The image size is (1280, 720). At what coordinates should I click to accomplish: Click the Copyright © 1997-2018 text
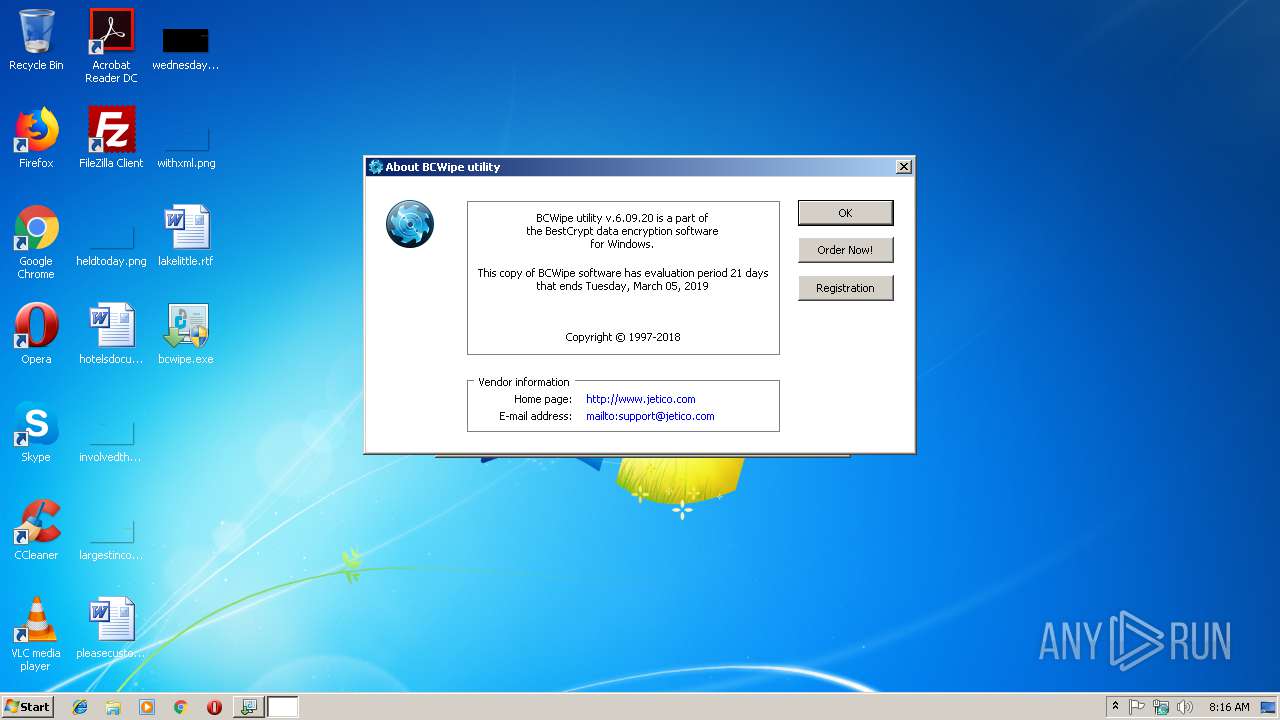[x=623, y=337]
